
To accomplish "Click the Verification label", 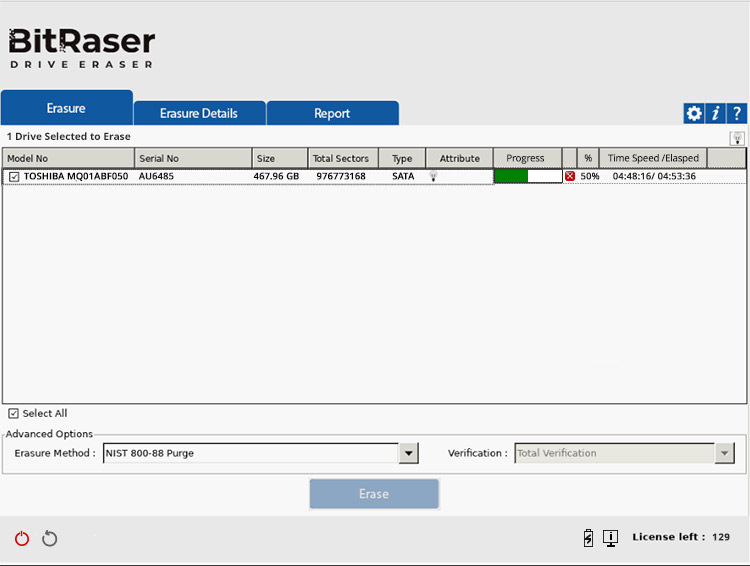I will pyautogui.click(x=477, y=453).
